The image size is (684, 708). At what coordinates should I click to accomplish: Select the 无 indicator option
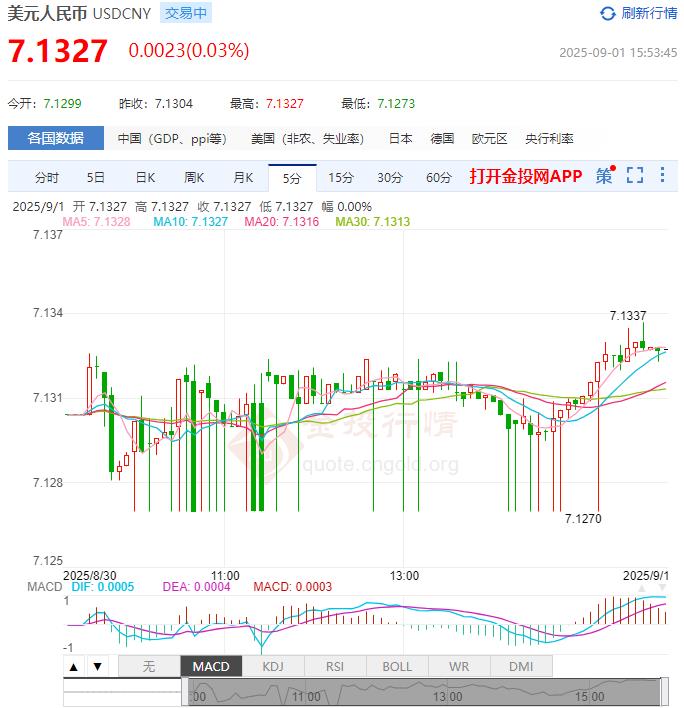coord(149,666)
